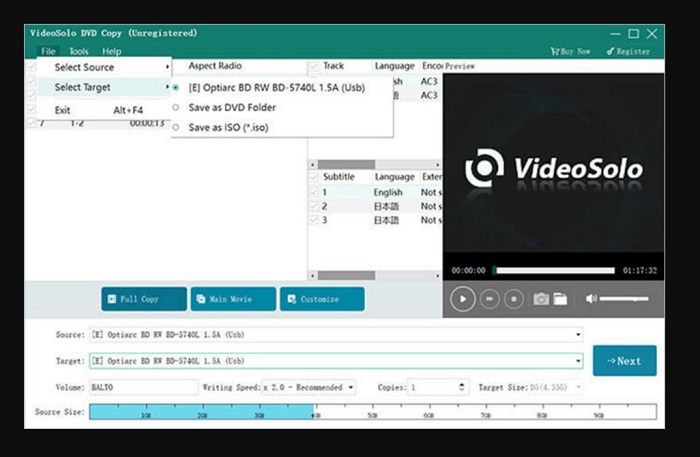The image size is (700, 457).
Task: Toggle the Track header checkbox
Action: pos(314,66)
